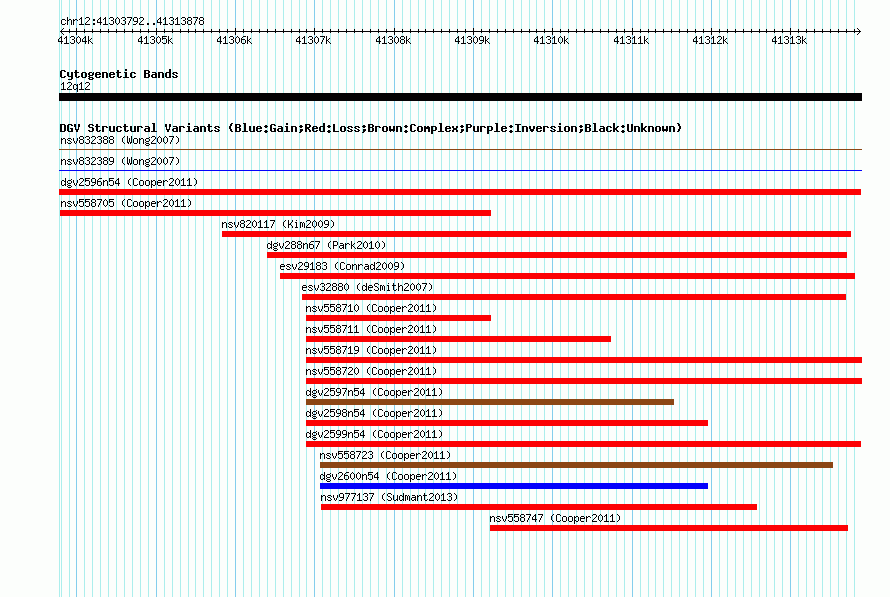The image size is (890, 597).
Task: Click the short red bar of nsv558710
Action: coord(398,318)
